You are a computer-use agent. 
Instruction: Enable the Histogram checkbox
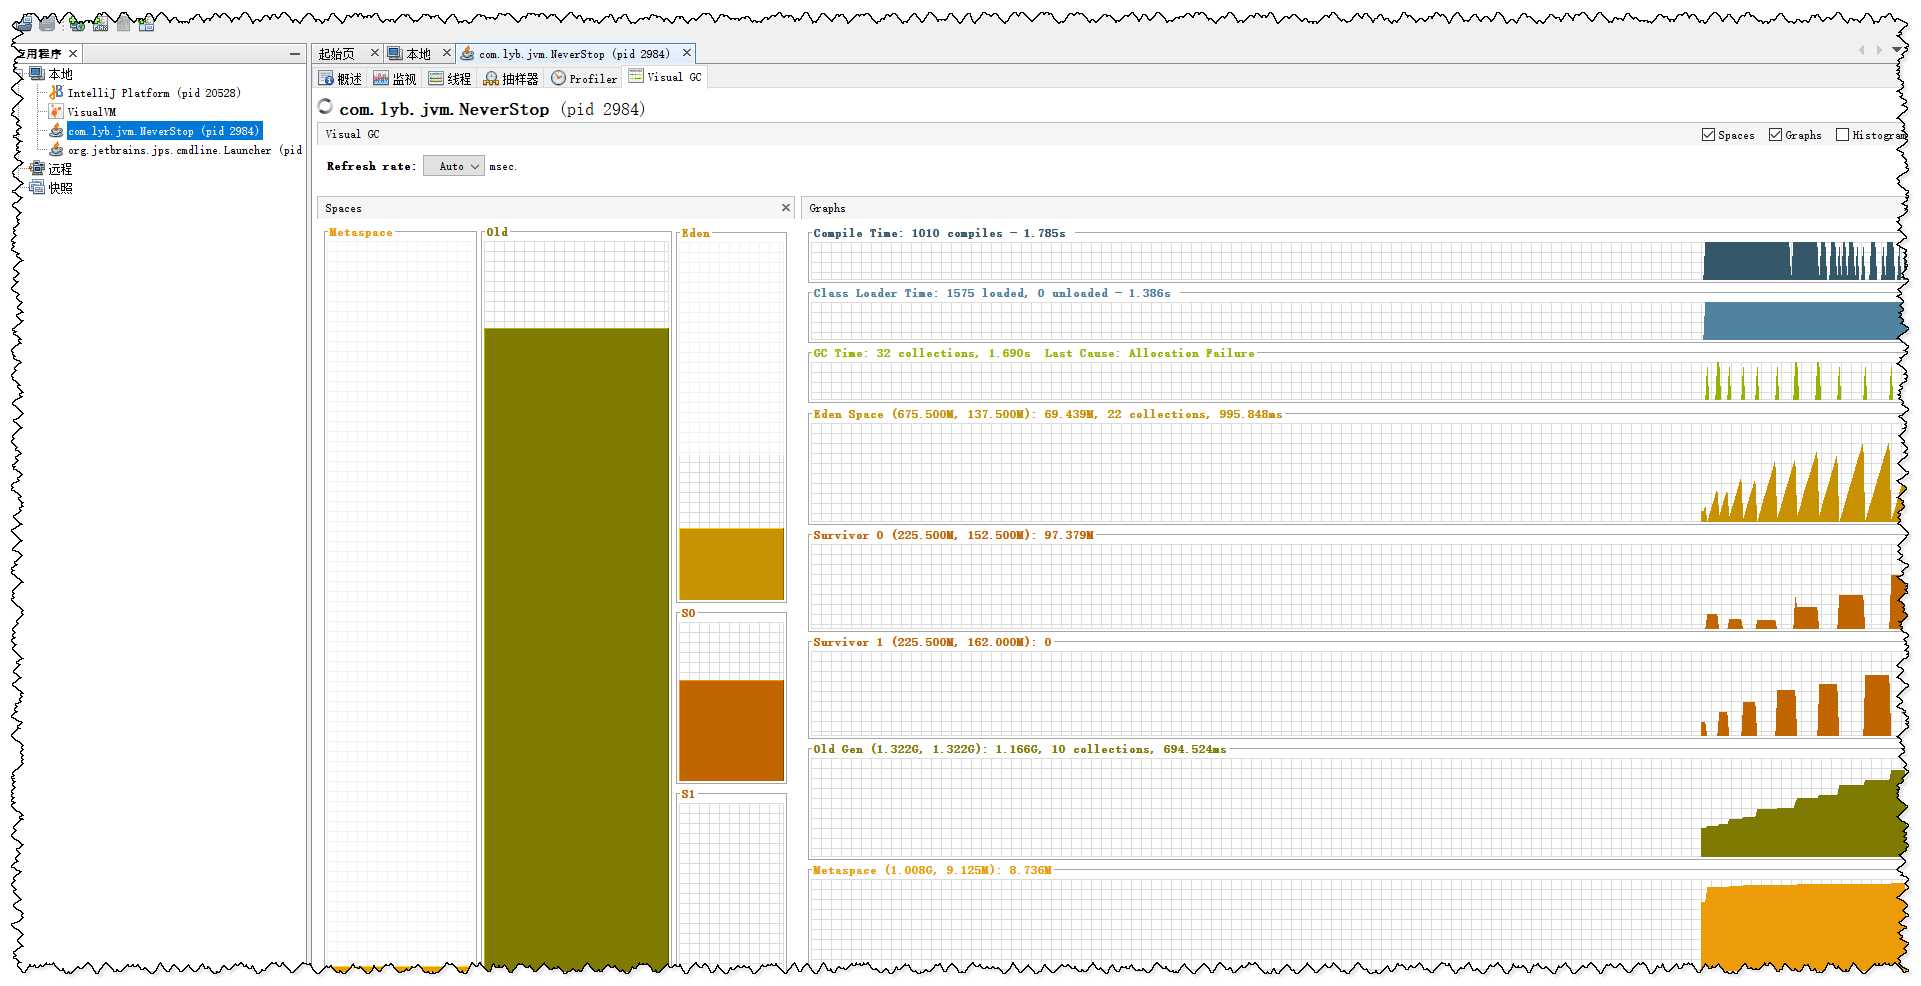click(x=1843, y=134)
